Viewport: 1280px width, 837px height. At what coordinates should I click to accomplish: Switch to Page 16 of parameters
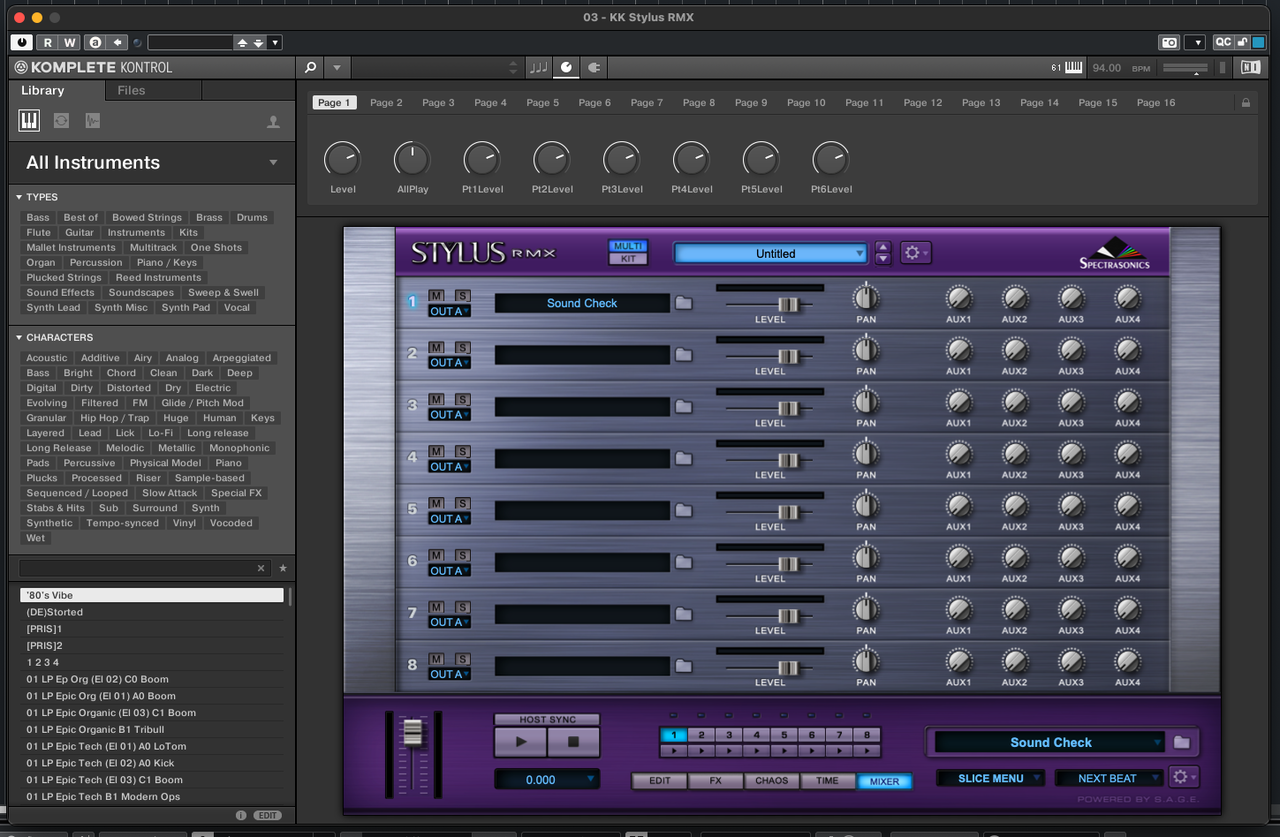(1155, 102)
